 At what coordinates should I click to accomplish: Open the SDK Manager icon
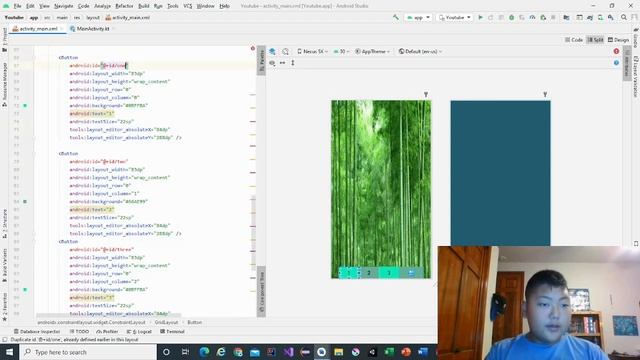point(611,18)
